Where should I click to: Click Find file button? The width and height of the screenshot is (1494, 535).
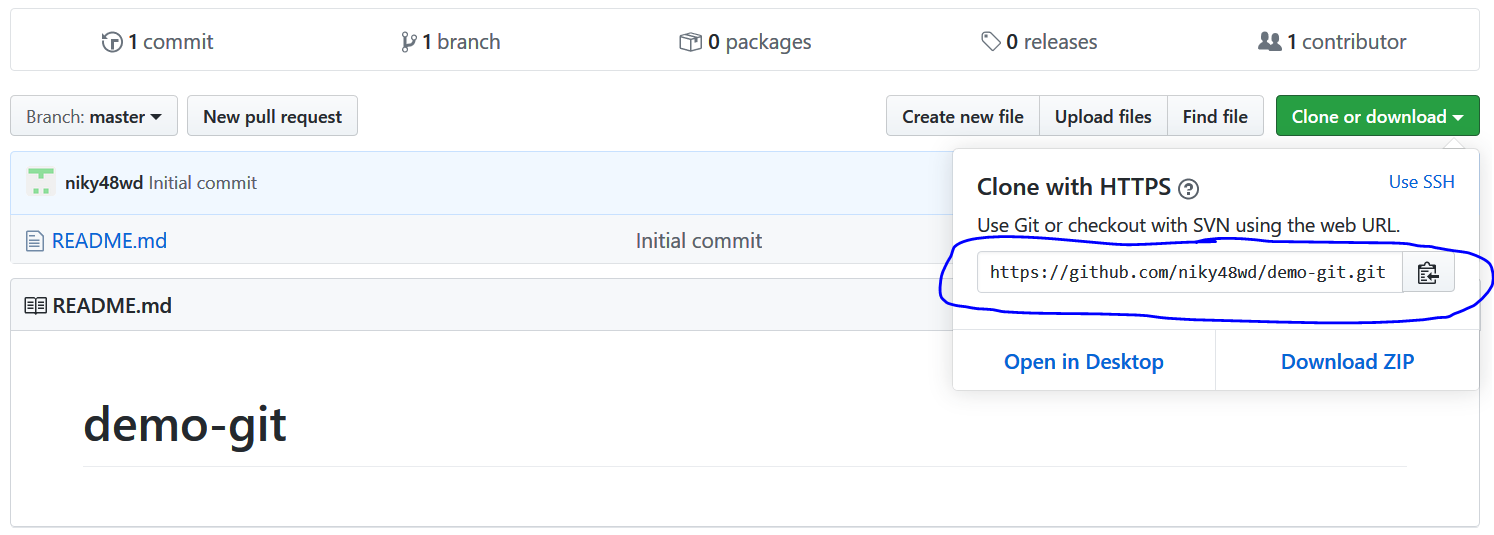(x=1215, y=116)
